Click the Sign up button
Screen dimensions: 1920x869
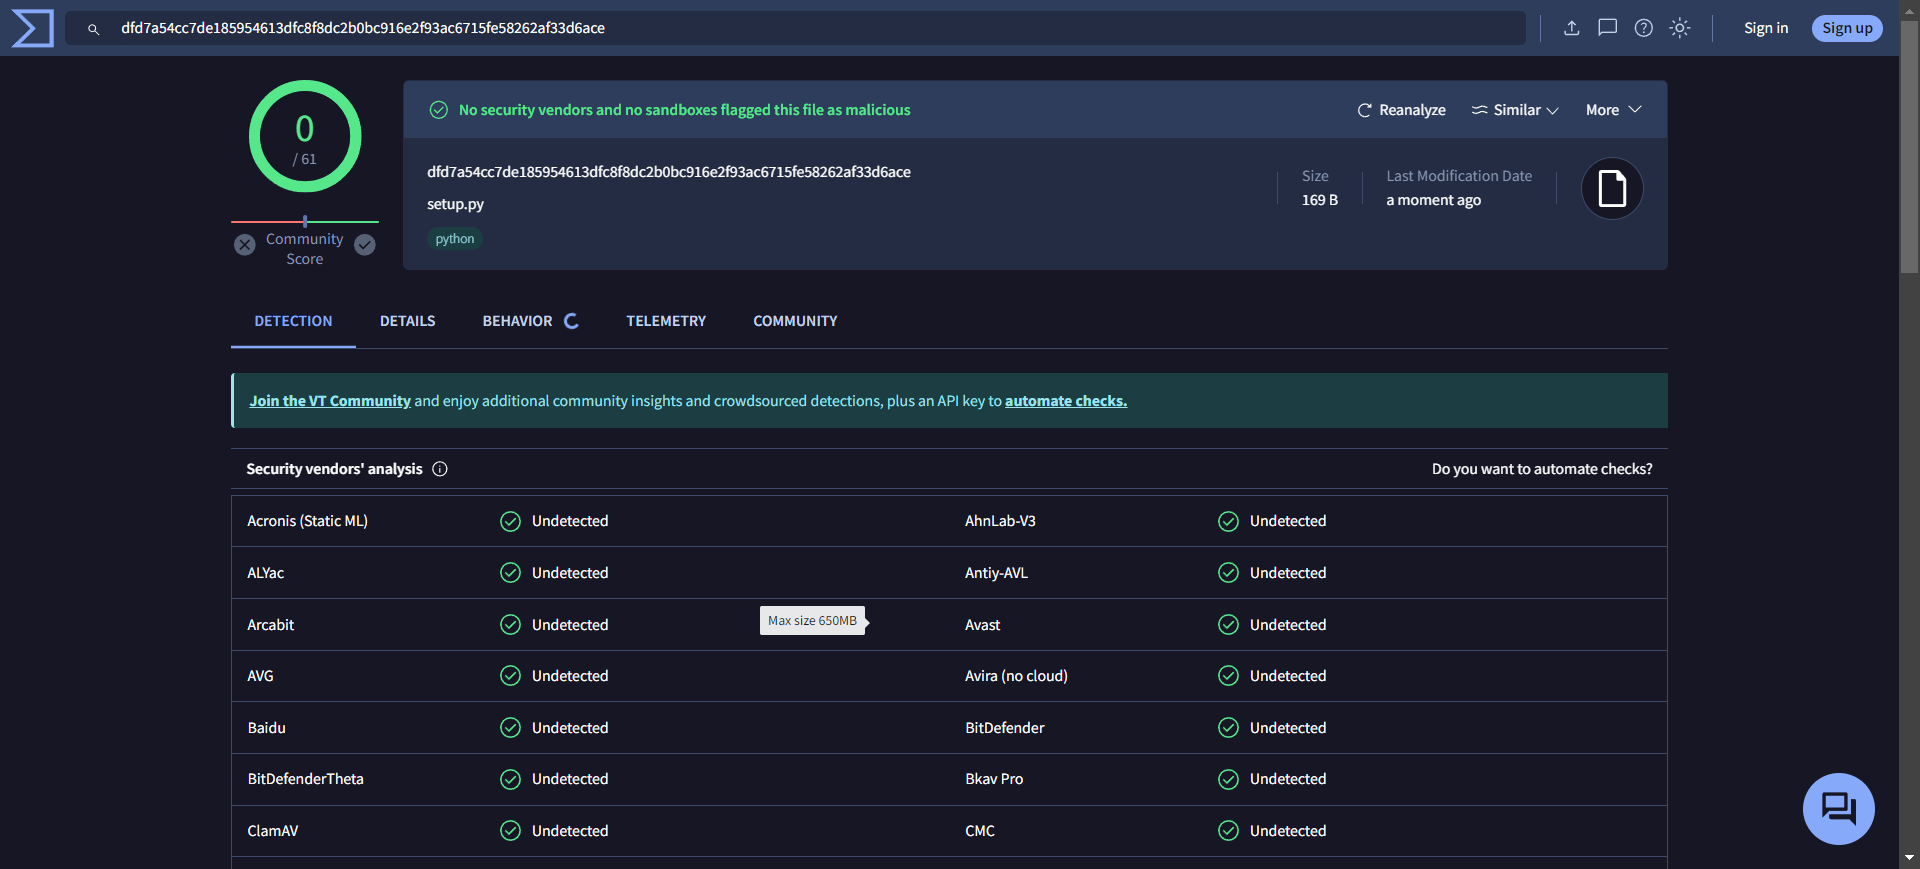pos(1847,28)
